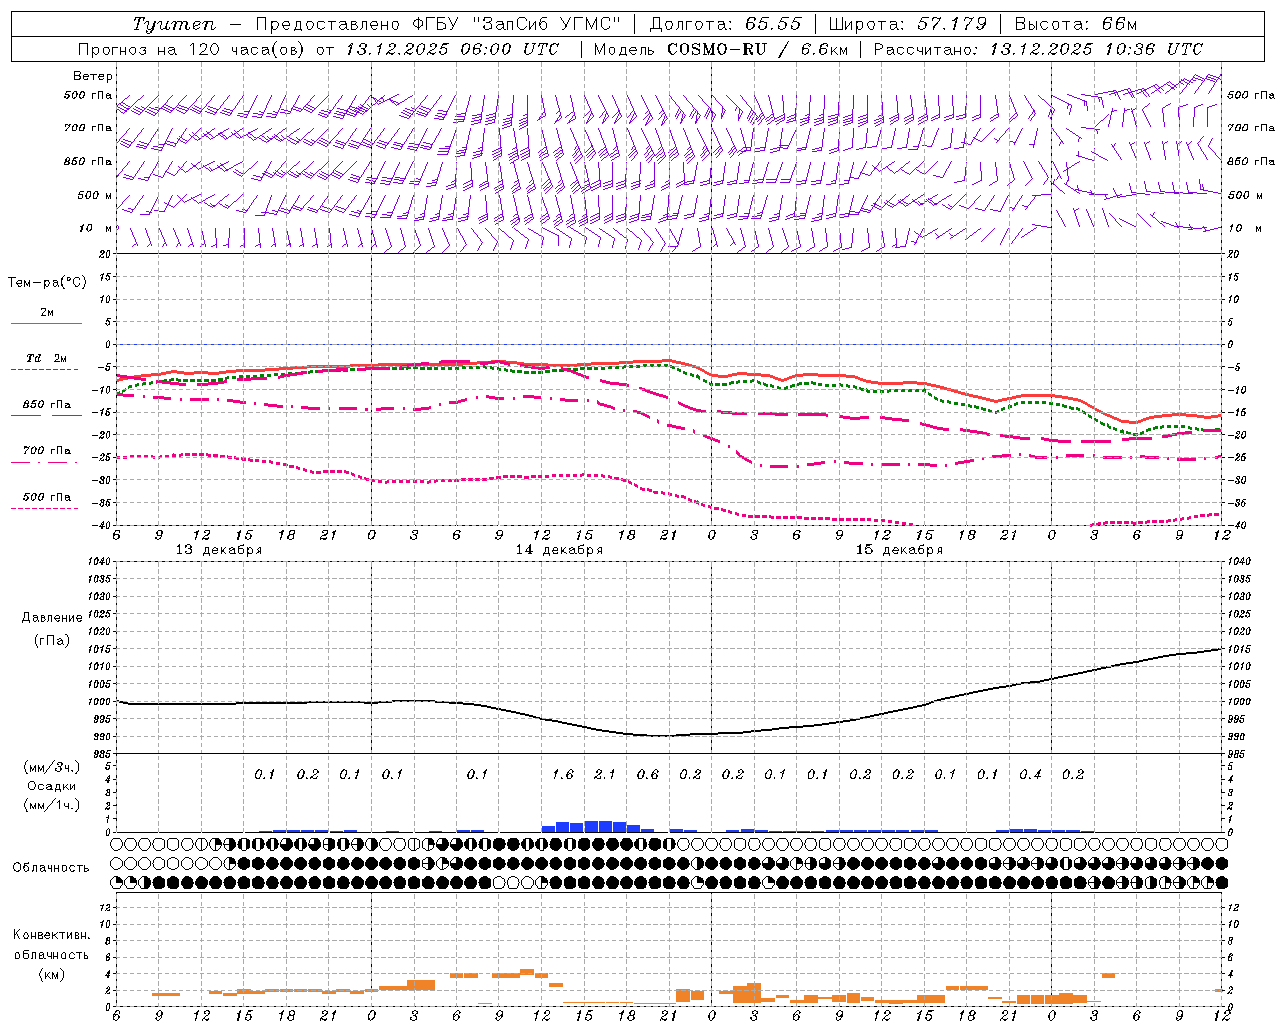
Task: Click the 0.6 precipitation value
Action: [x=648, y=774]
